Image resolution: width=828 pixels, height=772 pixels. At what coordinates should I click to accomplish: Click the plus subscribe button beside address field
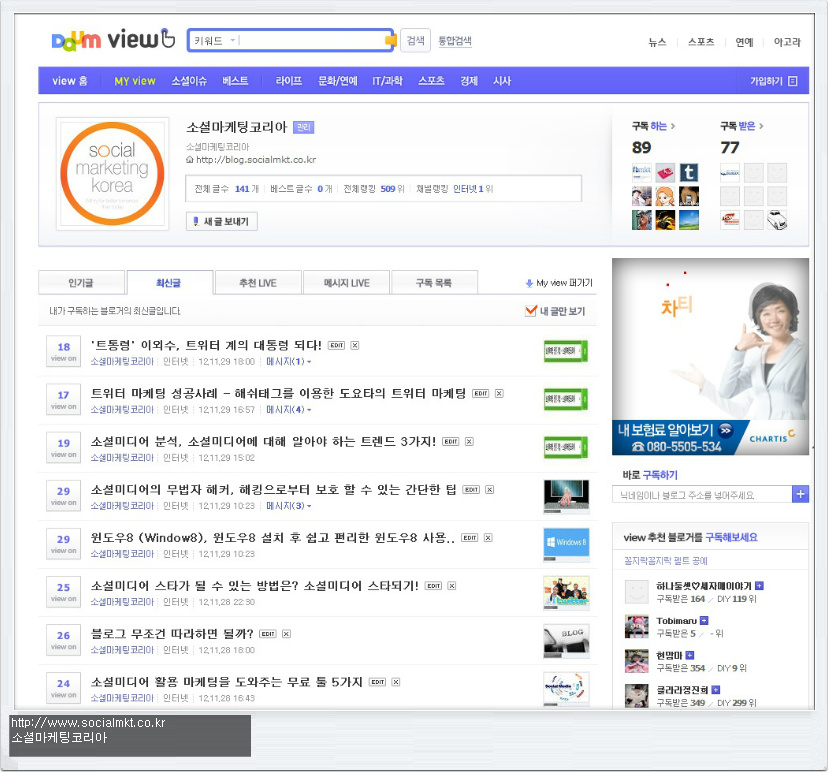point(801,494)
